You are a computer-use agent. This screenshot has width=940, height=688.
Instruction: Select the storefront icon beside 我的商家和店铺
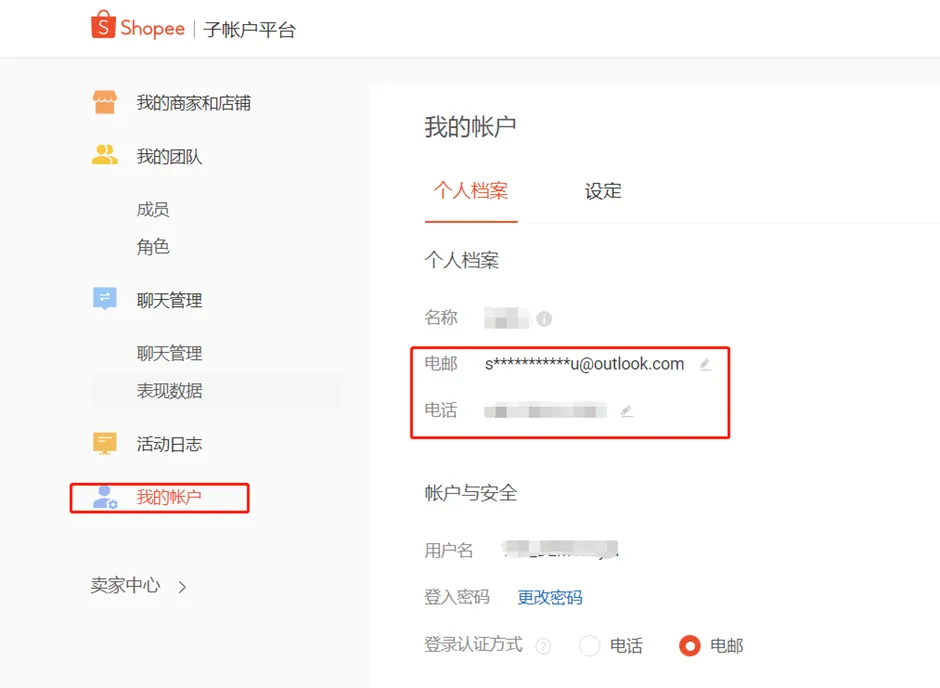pyautogui.click(x=105, y=102)
